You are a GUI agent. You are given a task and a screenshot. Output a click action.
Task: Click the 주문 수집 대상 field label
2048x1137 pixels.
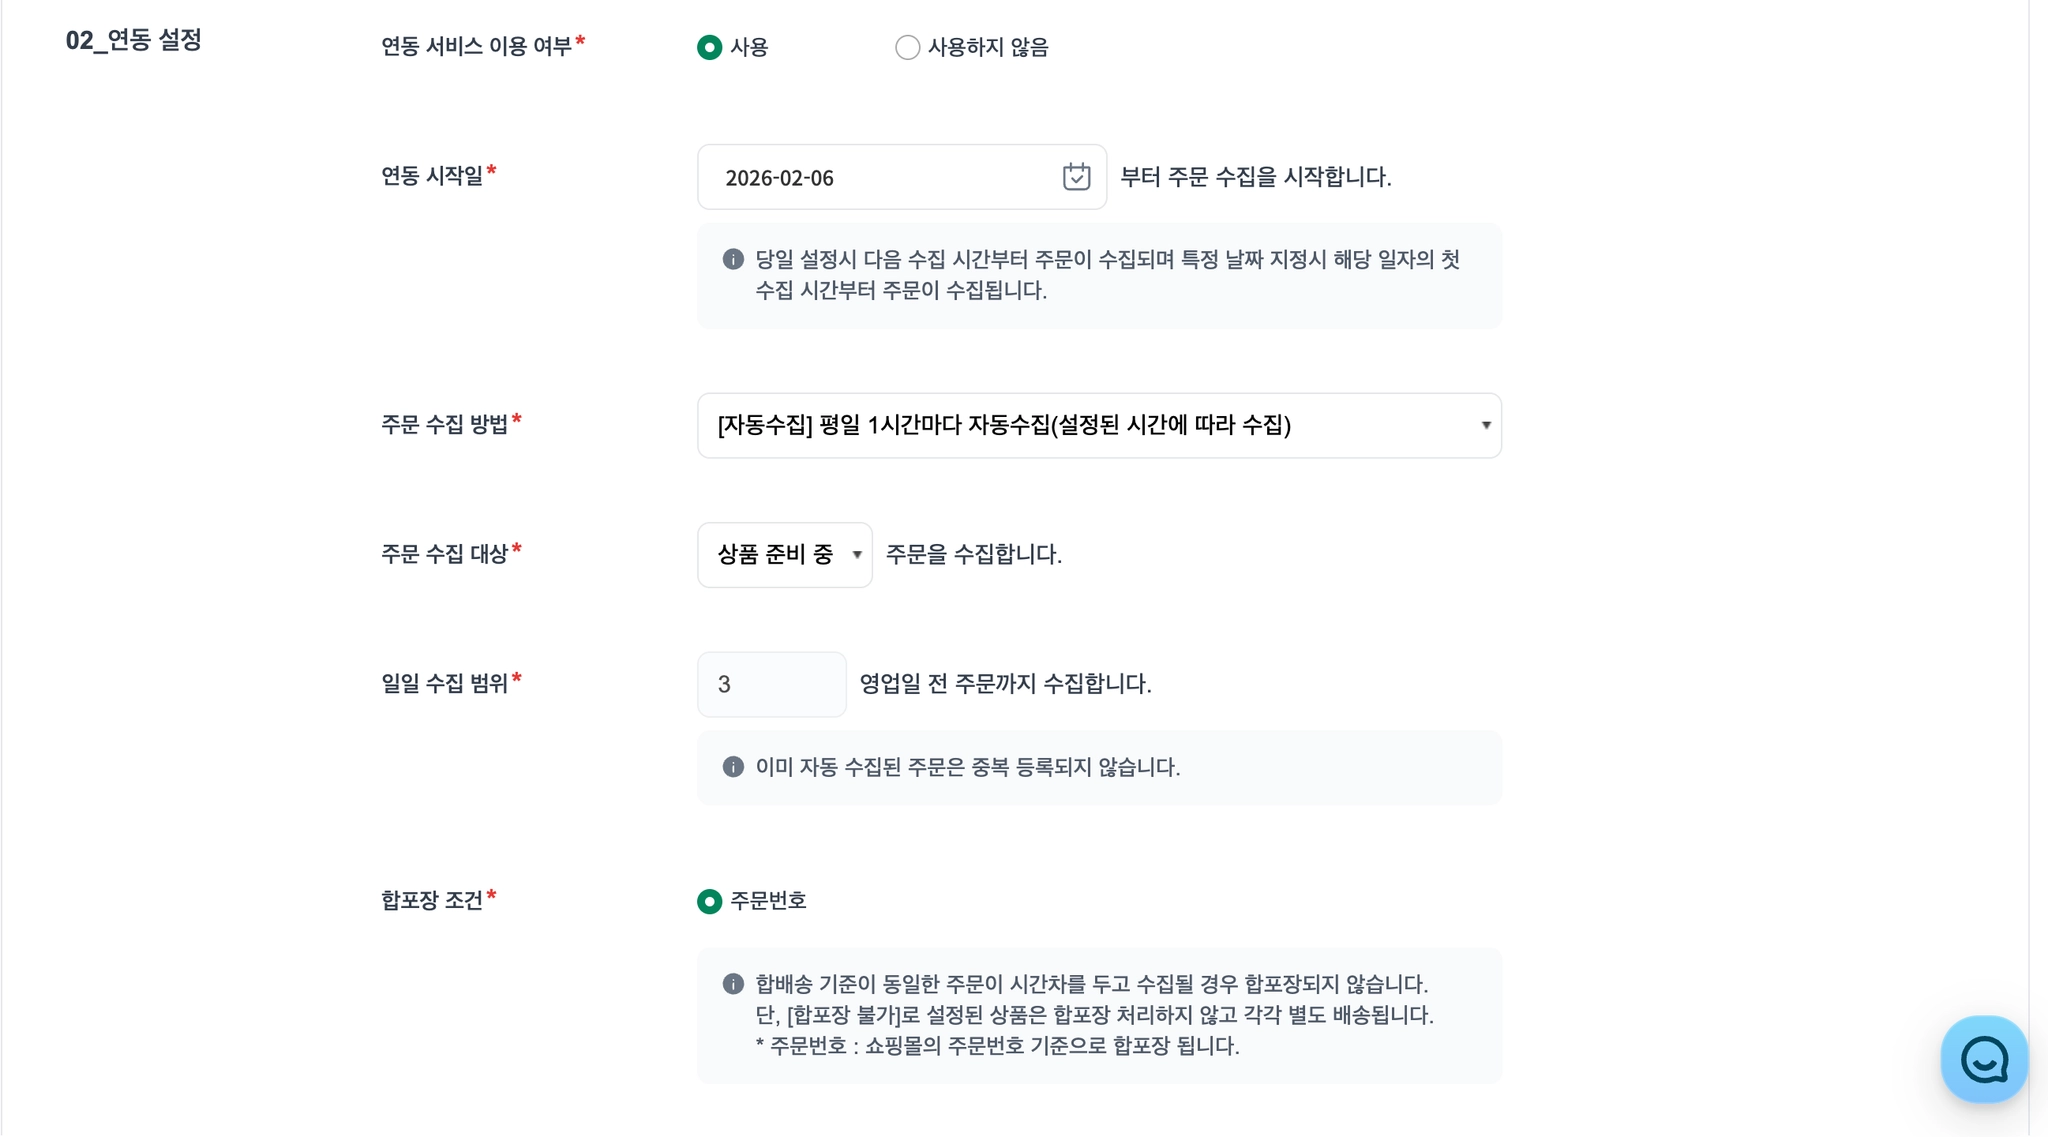pos(444,554)
